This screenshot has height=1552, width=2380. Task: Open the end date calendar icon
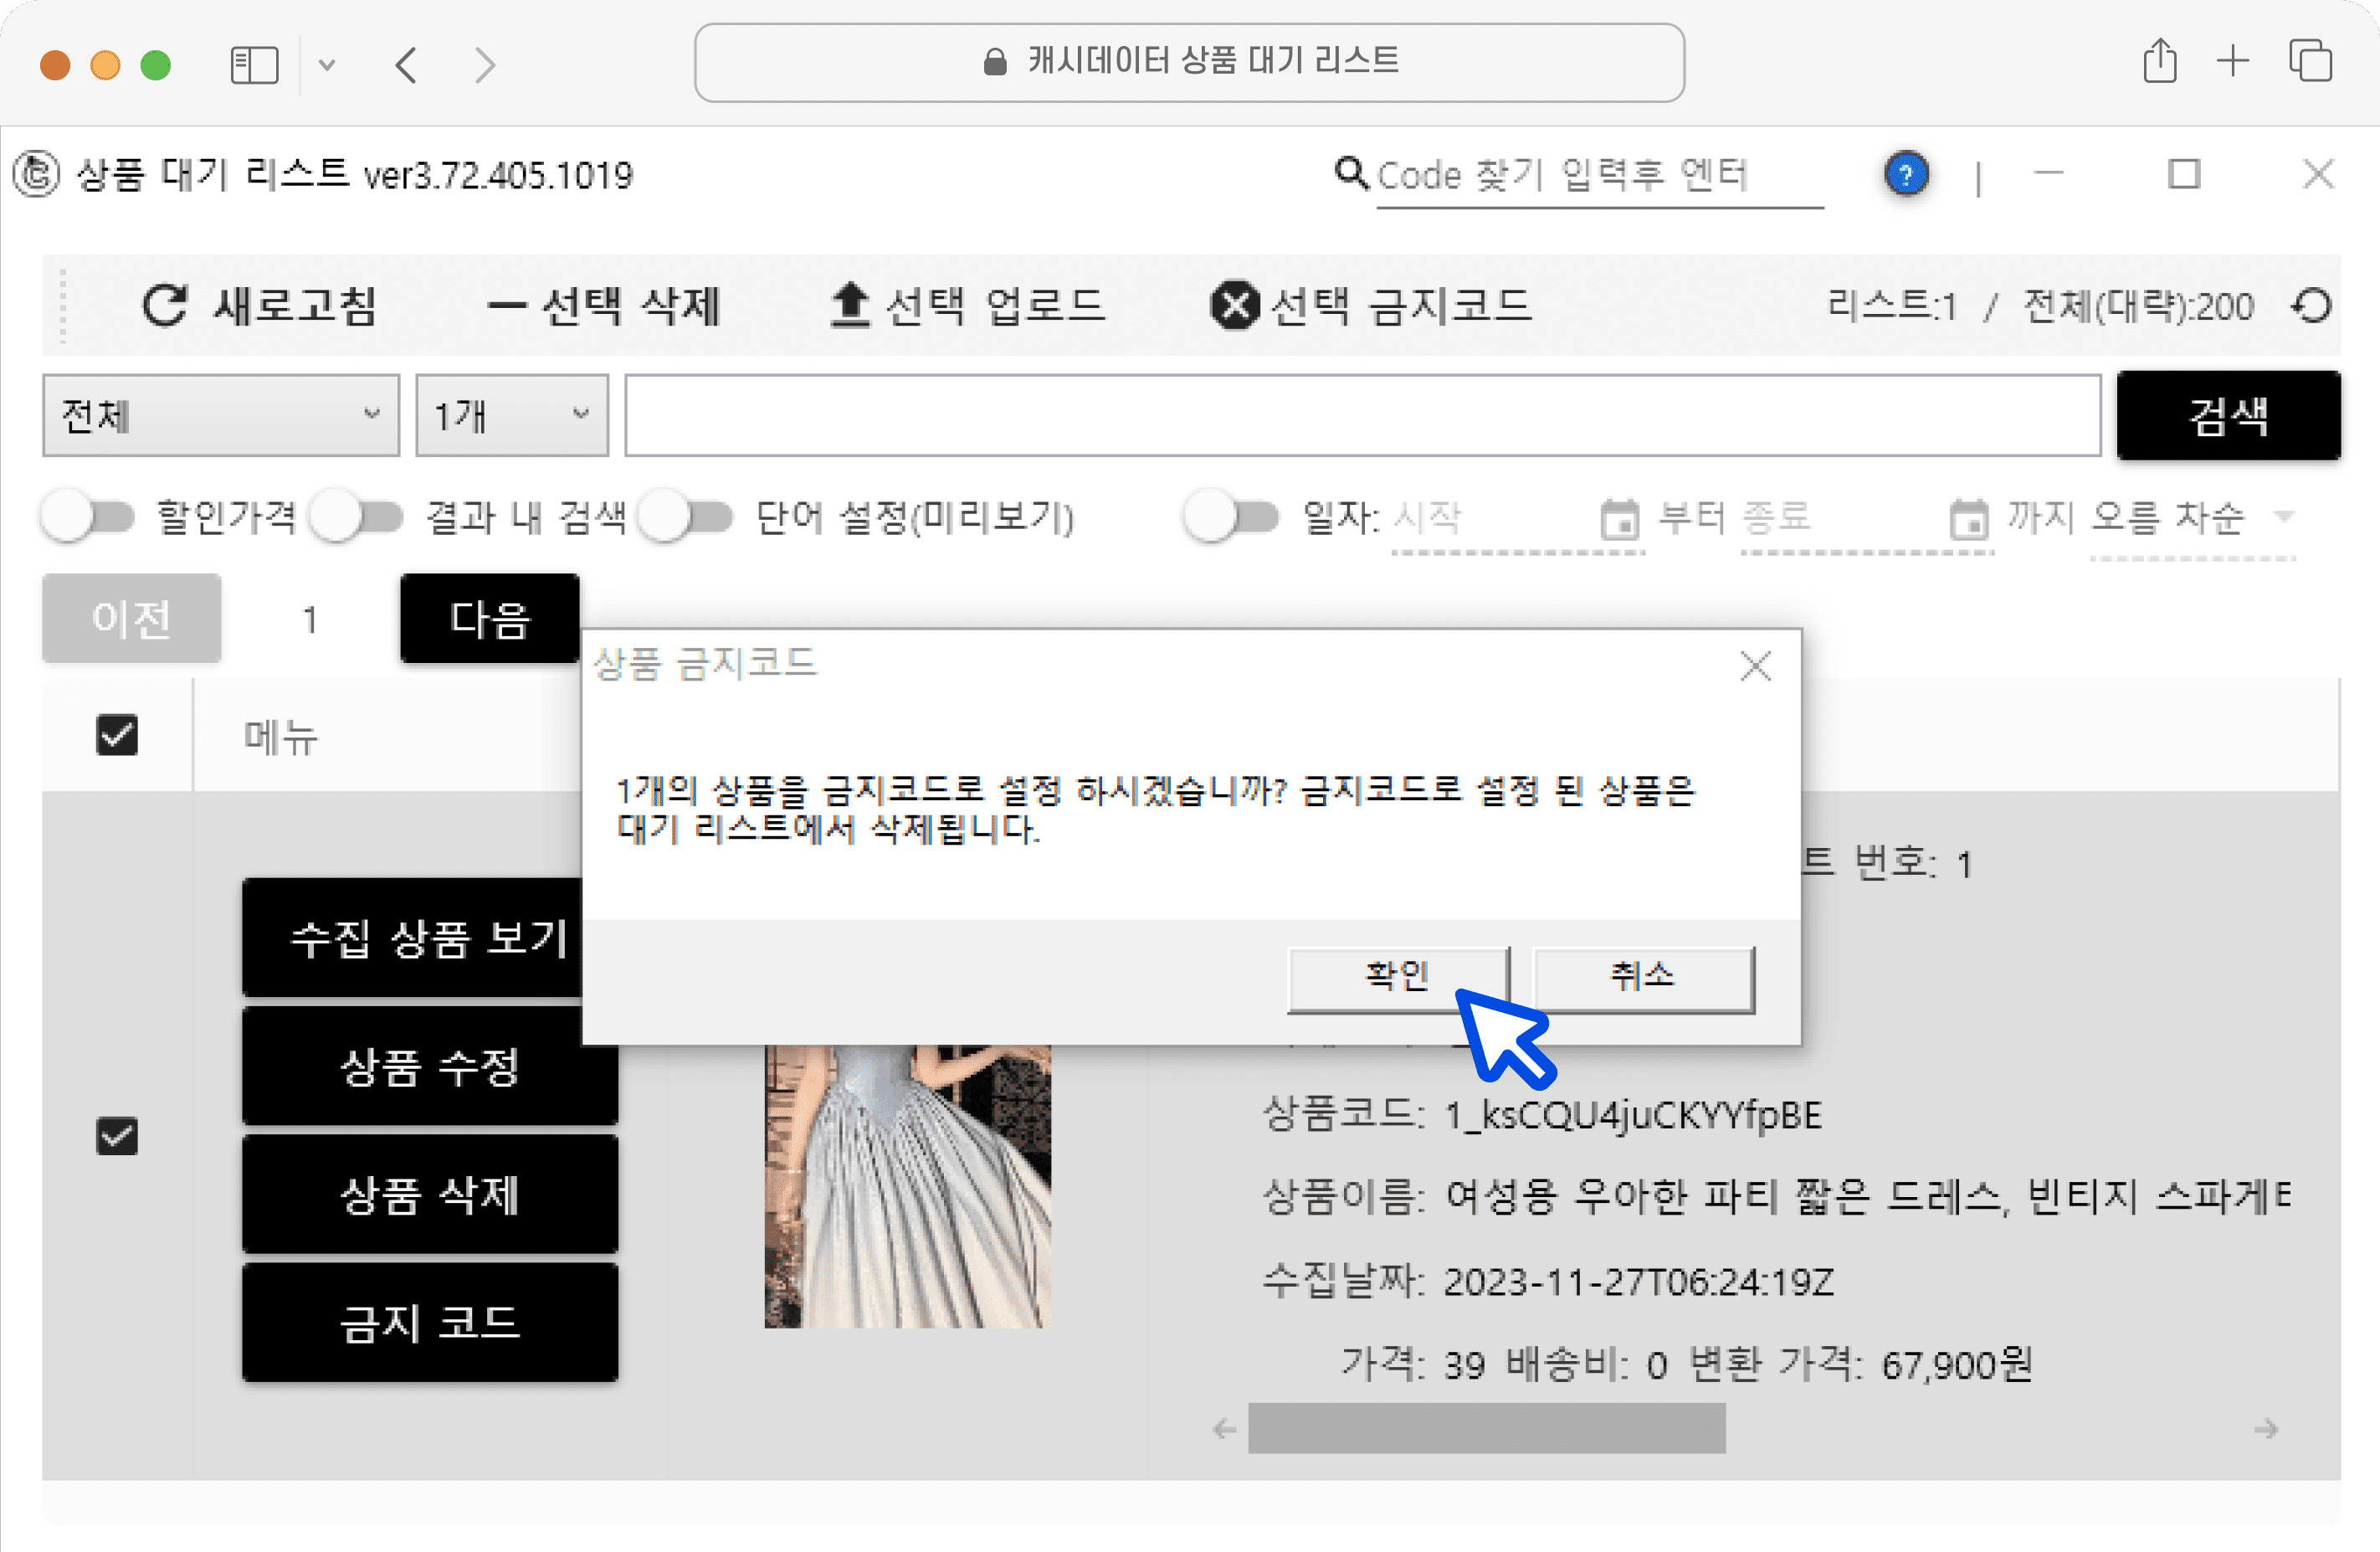(x=1969, y=519)
